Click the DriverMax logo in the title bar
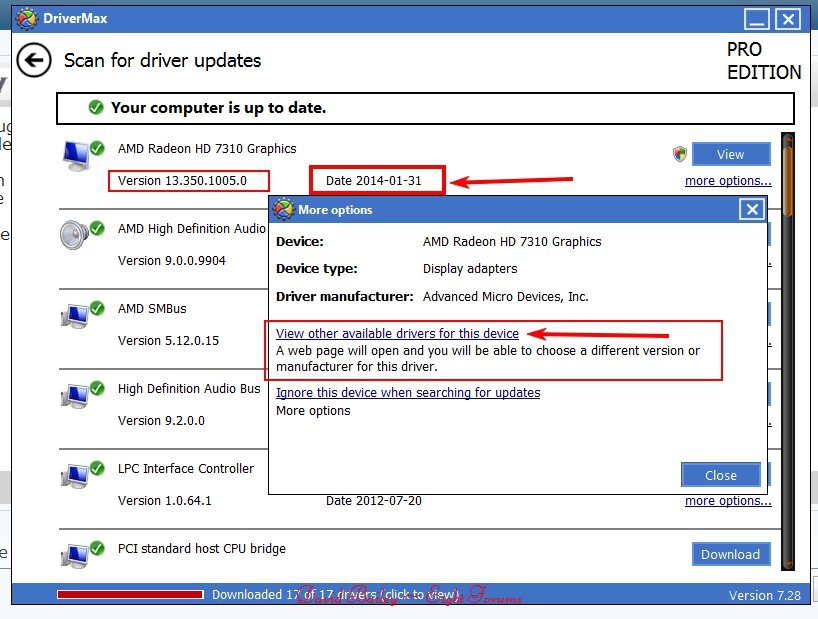The image size is (818, 619). (x=25, y=18)
